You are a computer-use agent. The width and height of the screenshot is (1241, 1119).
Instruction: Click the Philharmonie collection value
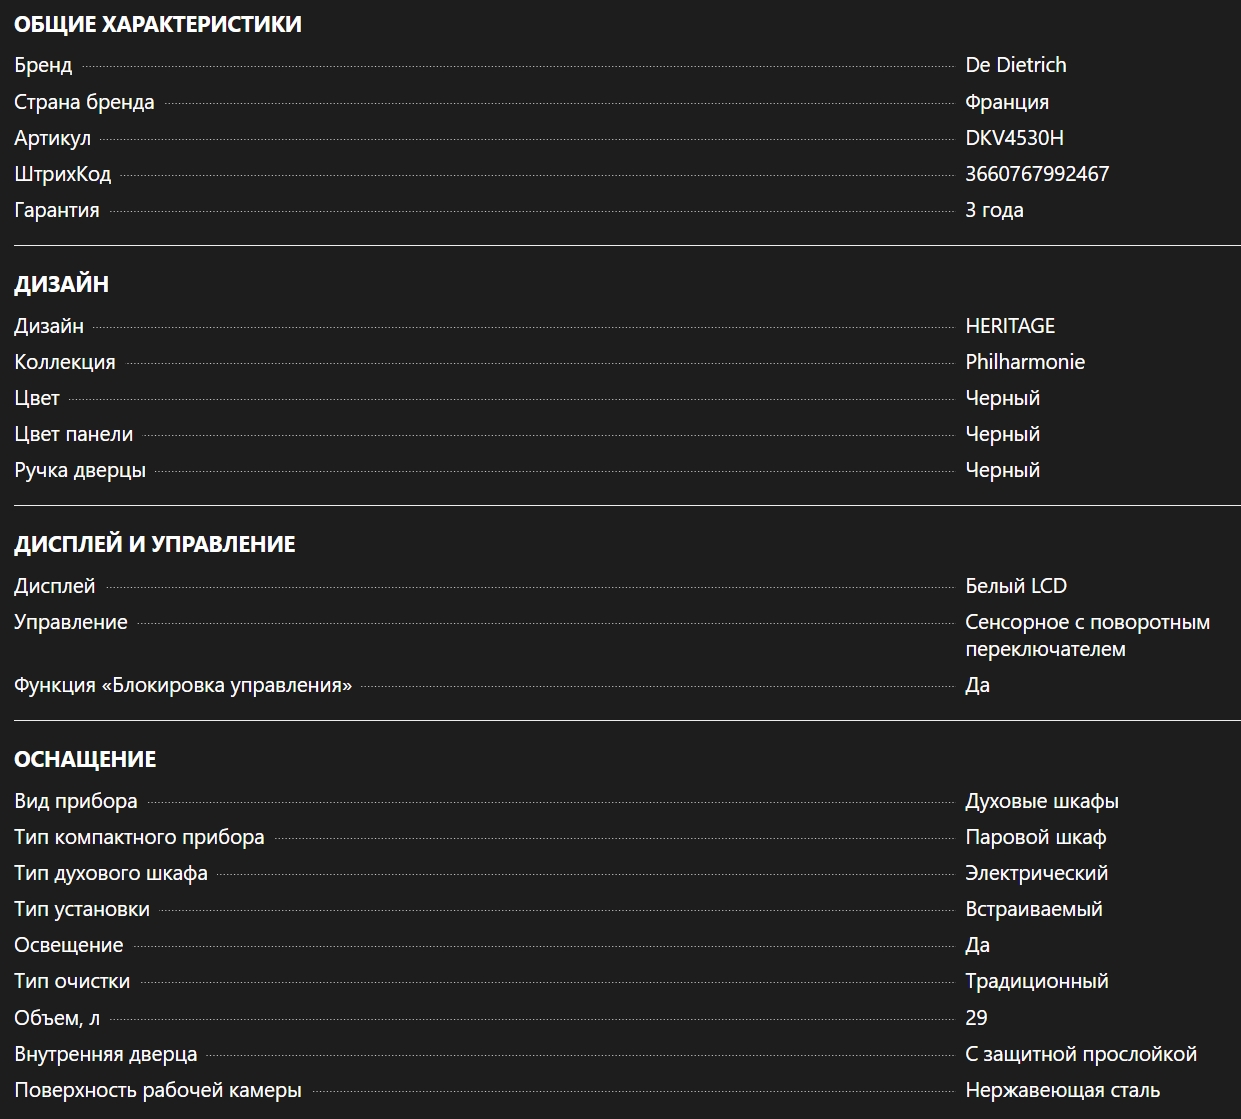(x=1024, y=362)
